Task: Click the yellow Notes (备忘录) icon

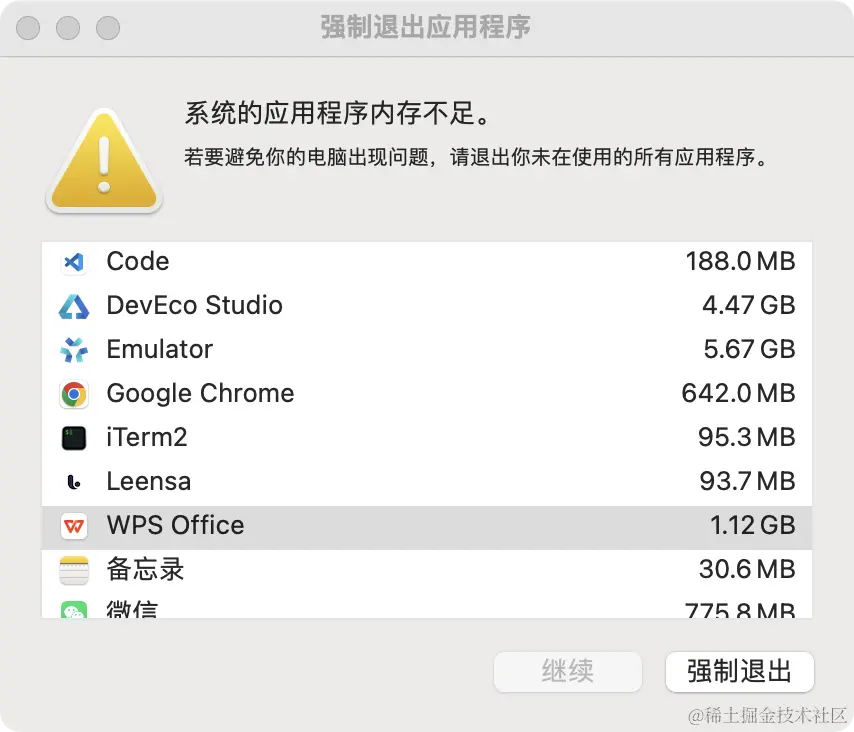Action: [x=73, y=570]
